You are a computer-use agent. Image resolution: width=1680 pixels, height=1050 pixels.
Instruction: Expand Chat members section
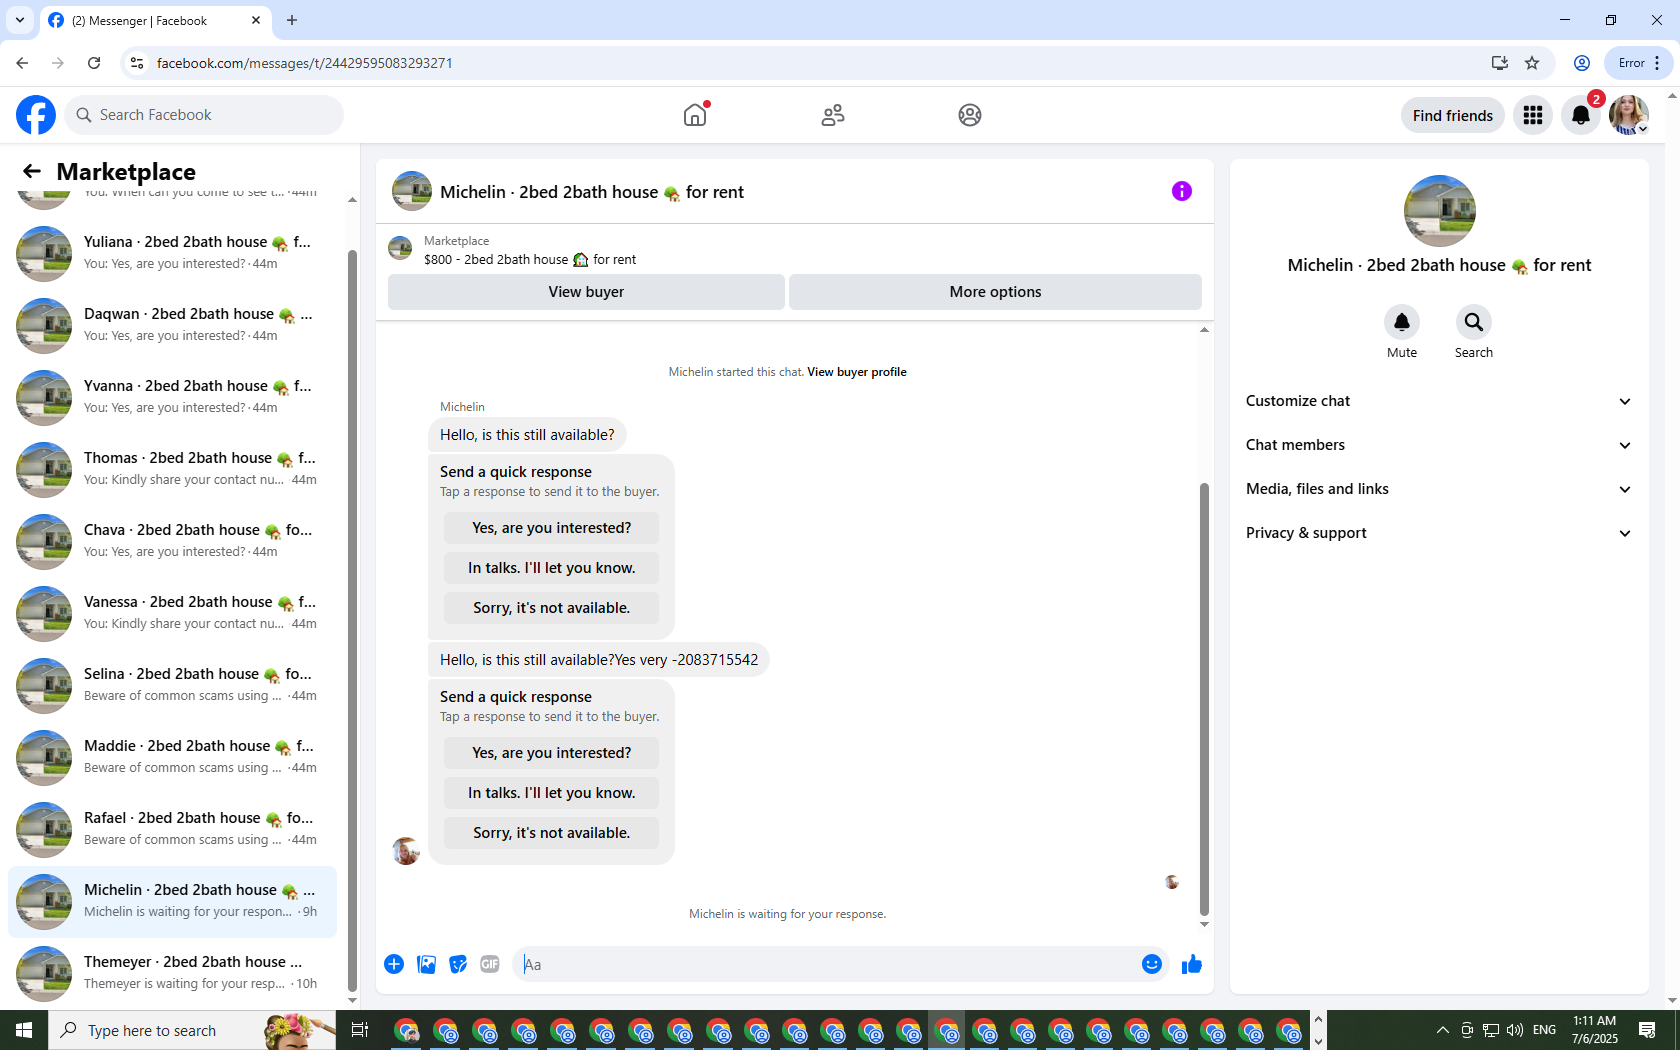[x=1439, y=445]
